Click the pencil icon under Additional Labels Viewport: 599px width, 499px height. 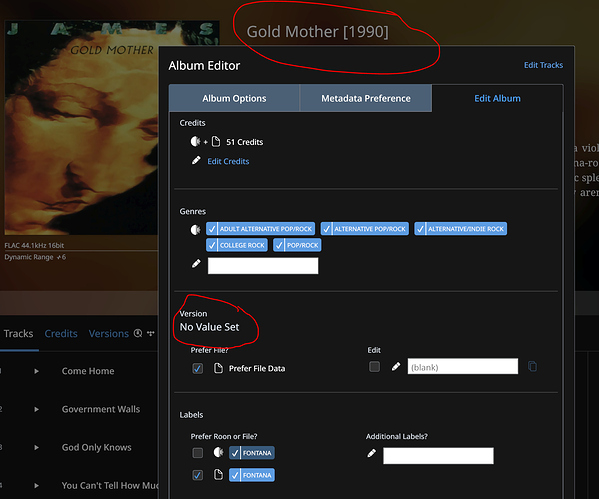coord(371,454)
